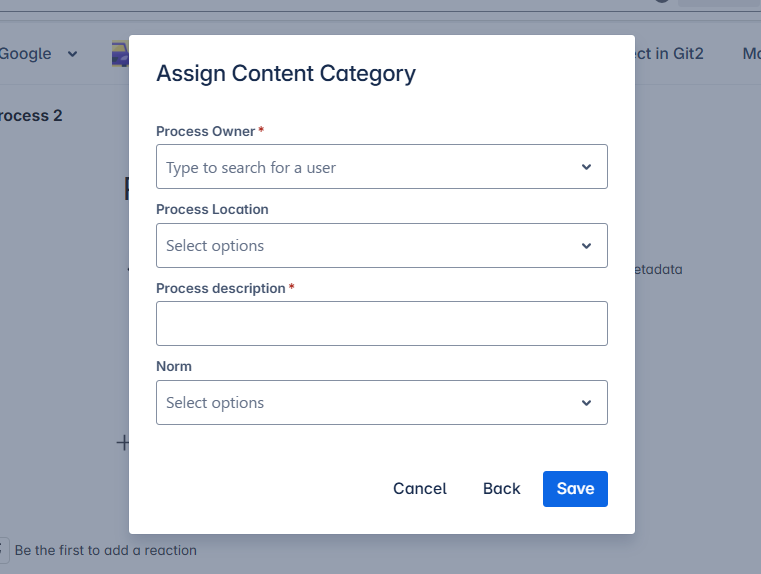The height and width of the screenshot is (574, 761).
Task: Click the Cancel button
Action: tap(419, 488)
